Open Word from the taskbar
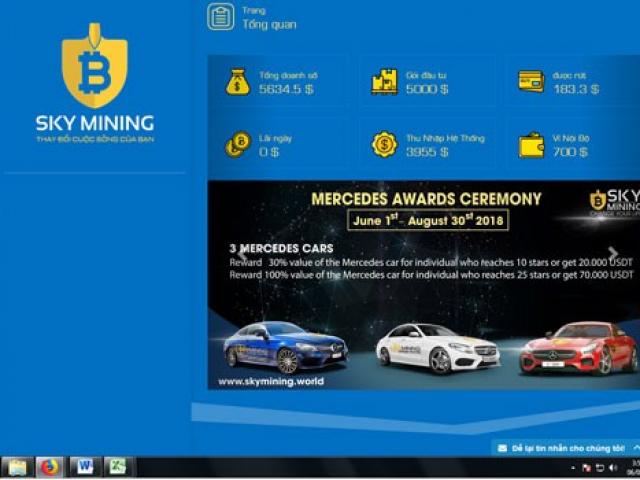 (x=83, y=467)
